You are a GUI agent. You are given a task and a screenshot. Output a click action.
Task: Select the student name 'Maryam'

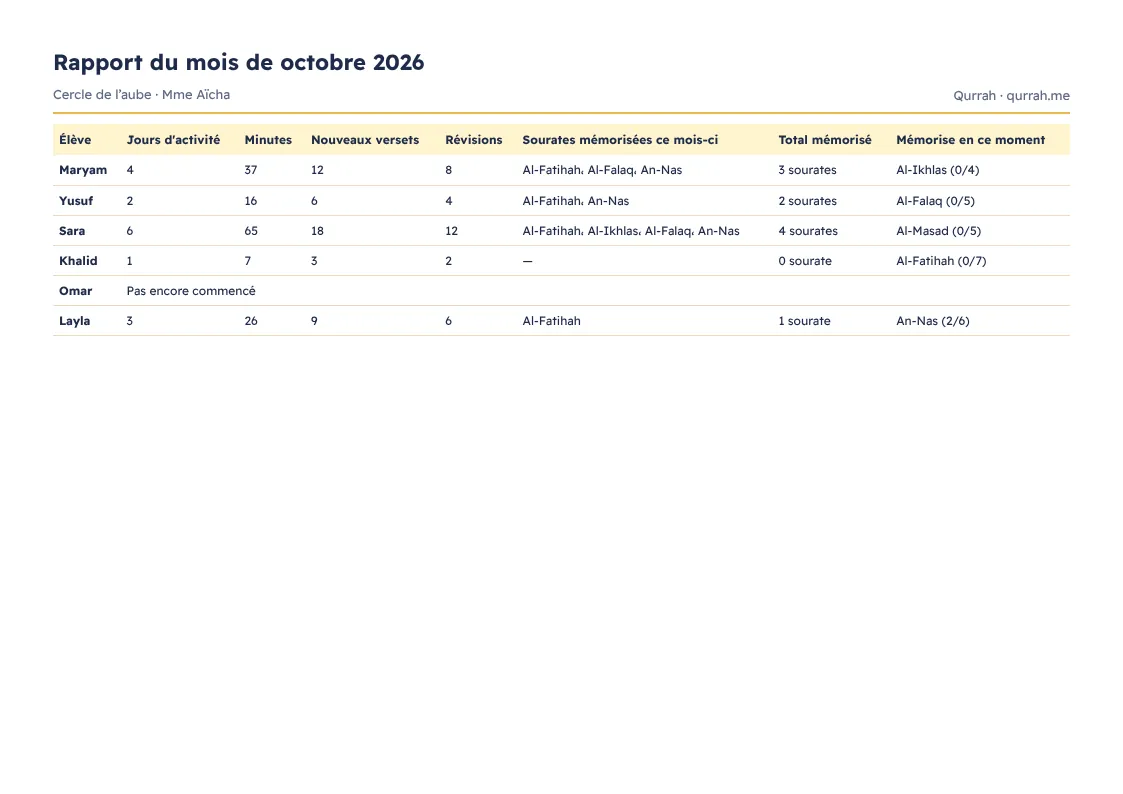(x=83, y=170)
